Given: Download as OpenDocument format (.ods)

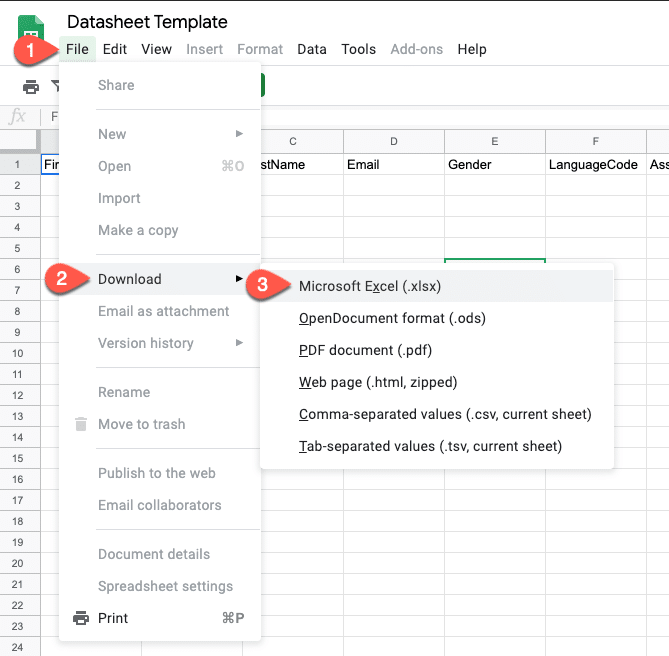Looking at the screenshot, I should tap(437, 318).
